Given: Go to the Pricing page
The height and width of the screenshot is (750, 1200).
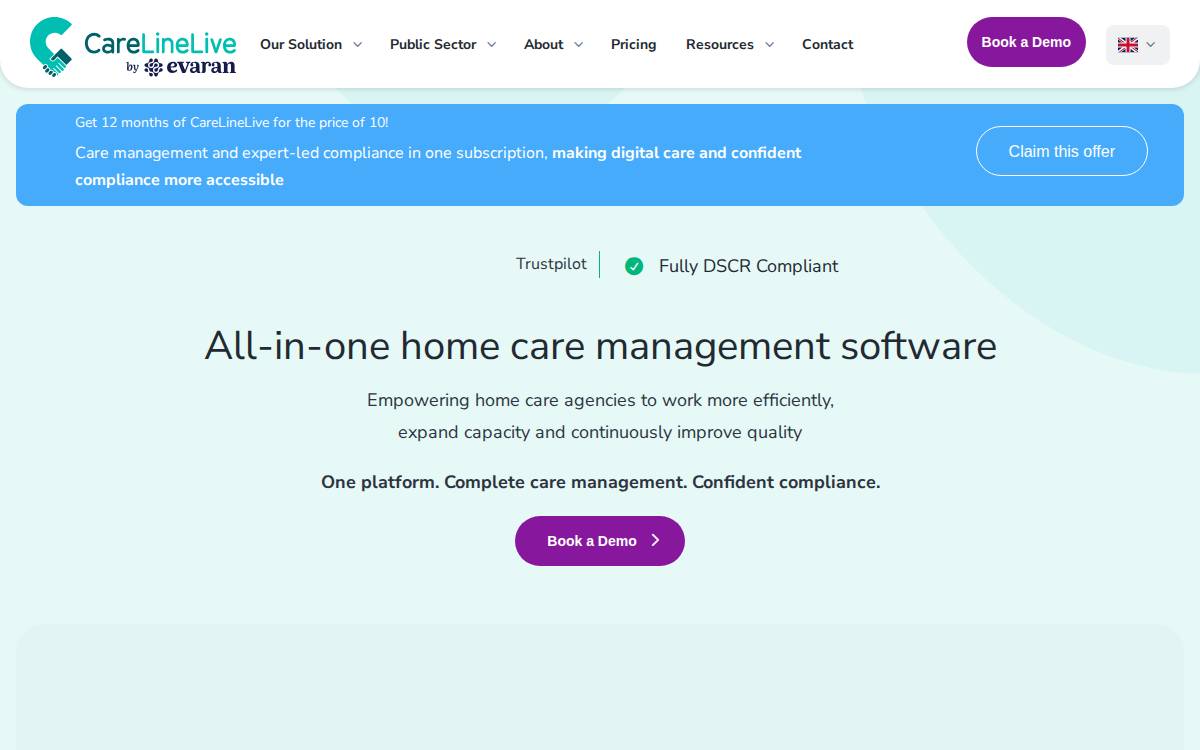Looking at the screenshot, I should pos(634,44).
